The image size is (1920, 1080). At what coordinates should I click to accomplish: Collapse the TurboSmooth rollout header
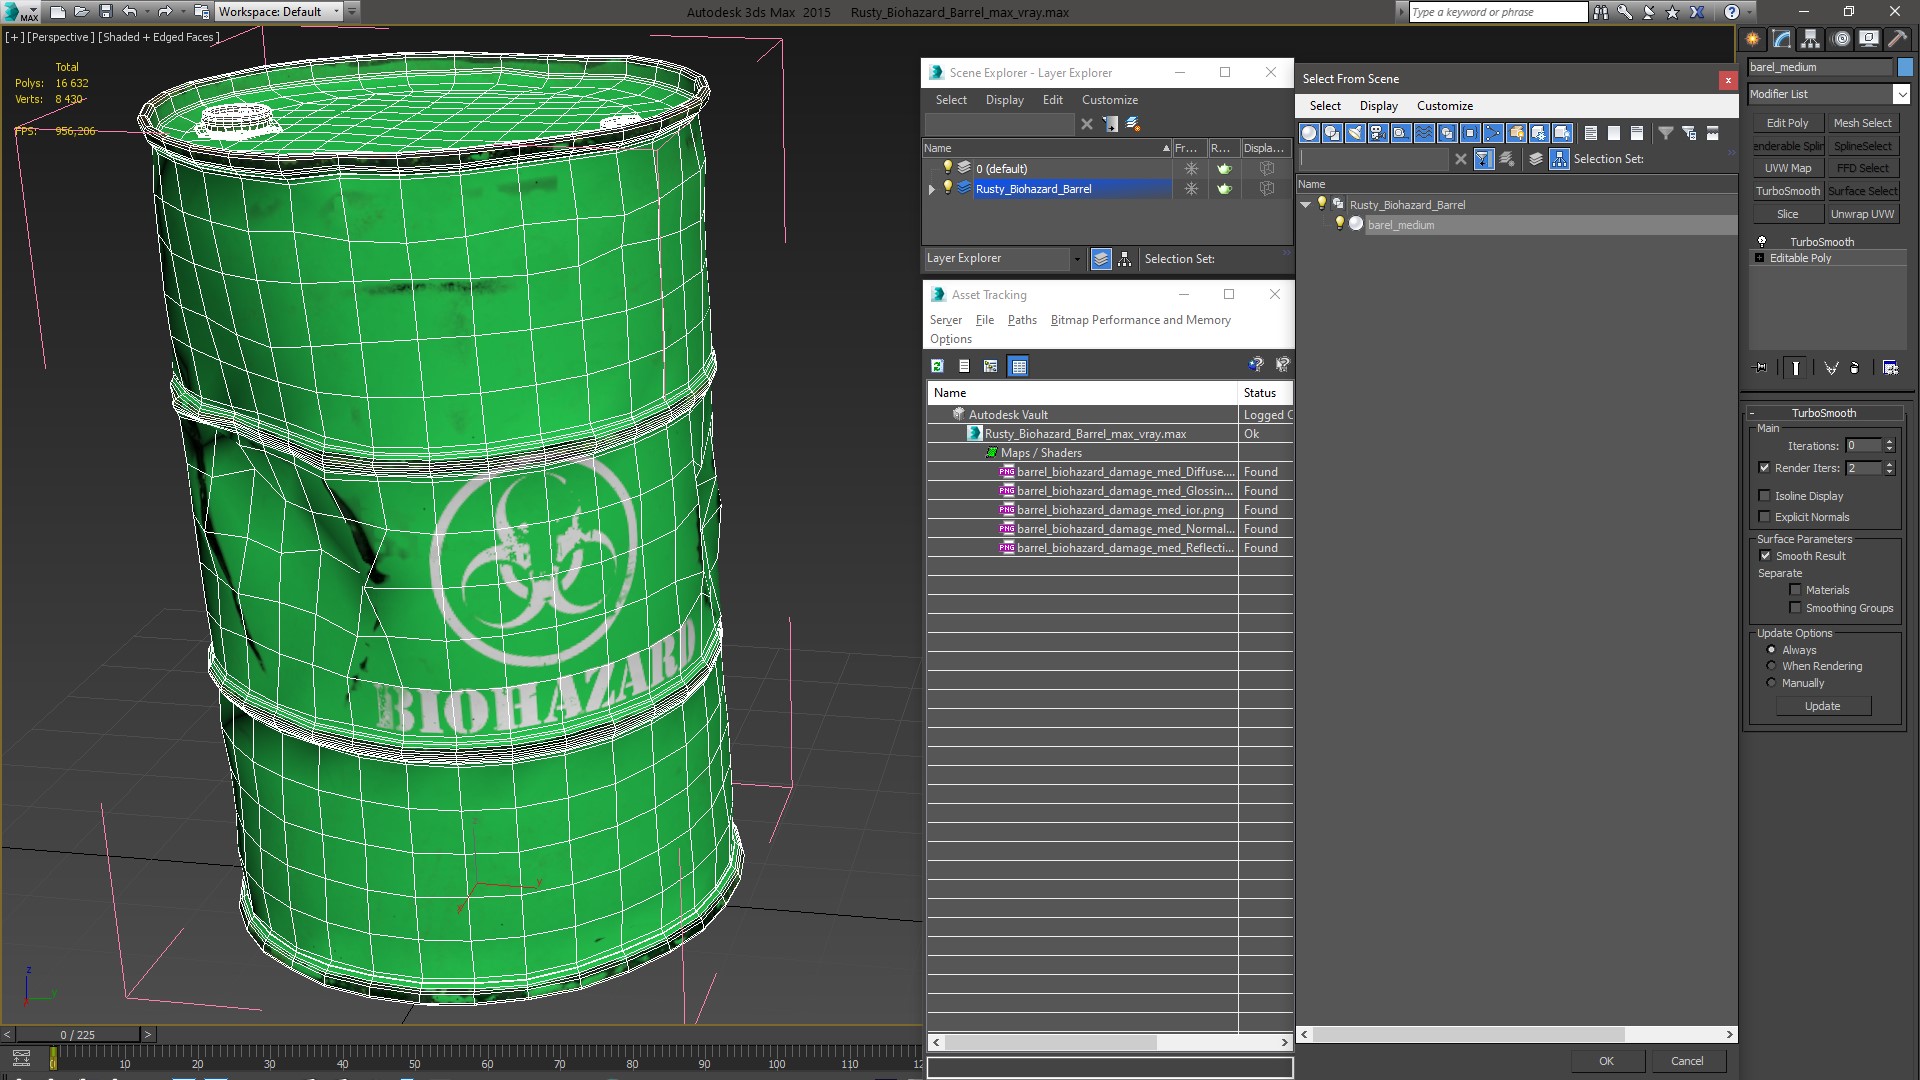tap(1823, 413)
